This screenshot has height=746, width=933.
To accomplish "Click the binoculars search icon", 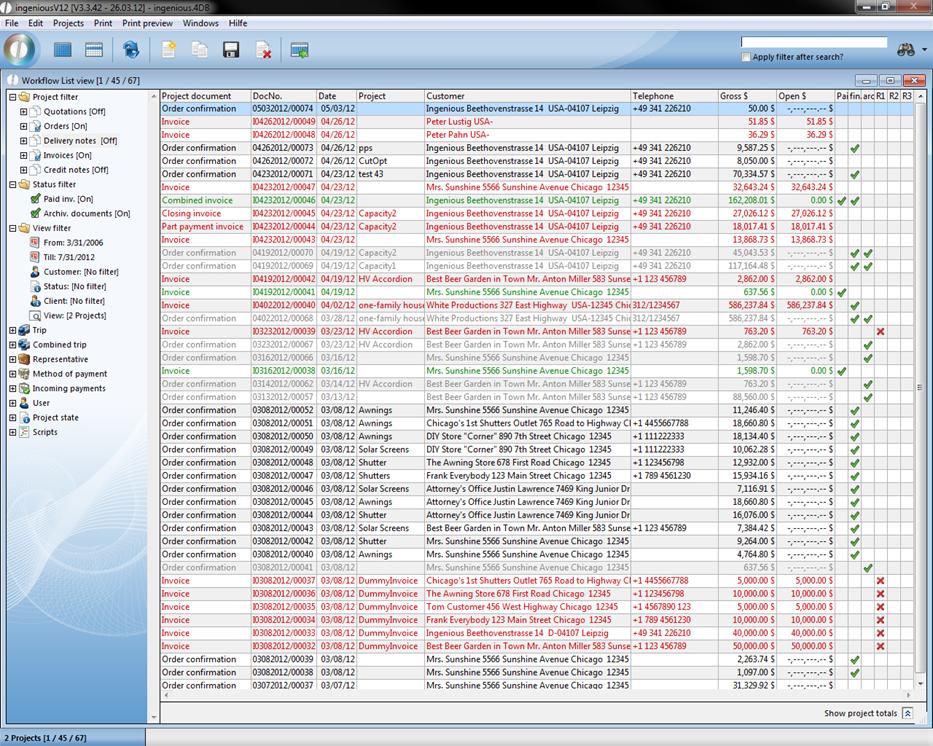I will [x=906, y=49].
